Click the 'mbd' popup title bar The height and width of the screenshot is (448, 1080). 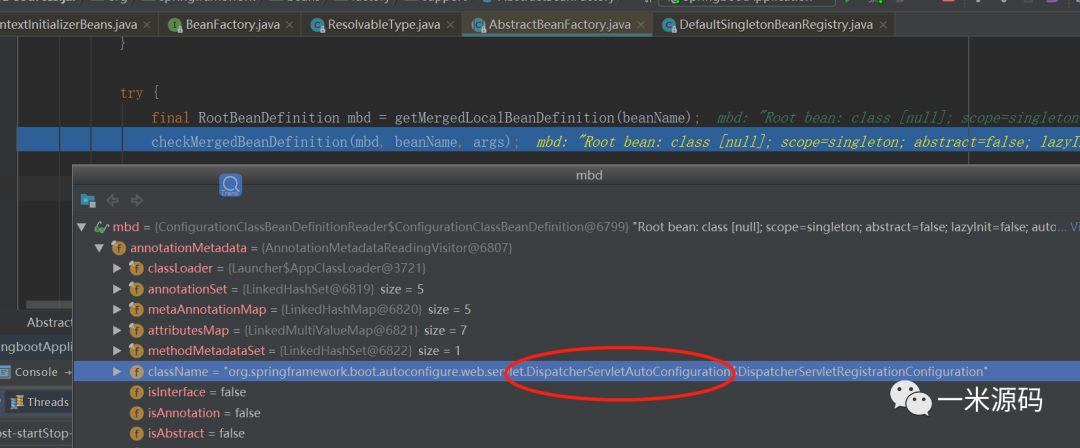[x=577, y=175]
